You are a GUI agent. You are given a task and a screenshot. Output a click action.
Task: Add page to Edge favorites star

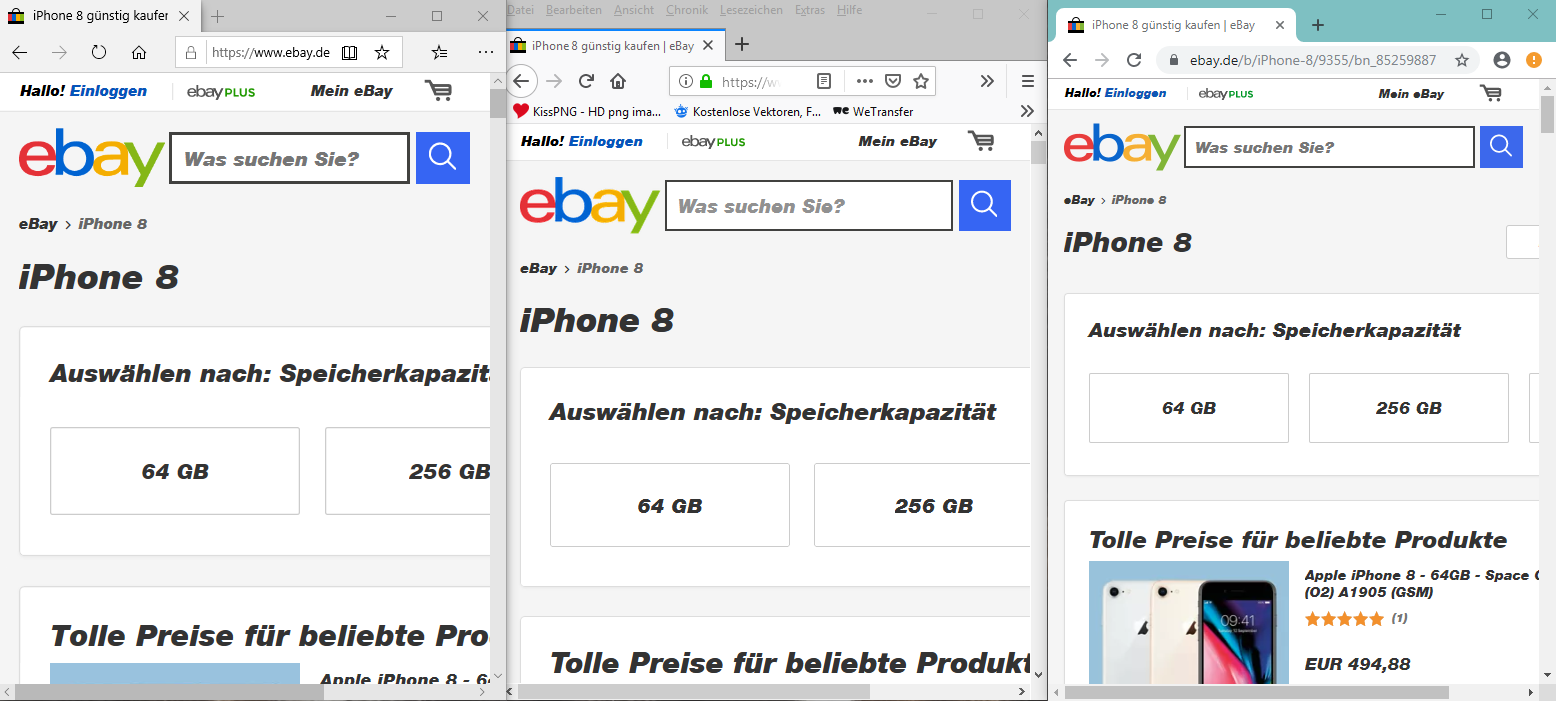(x=381, y=52)
